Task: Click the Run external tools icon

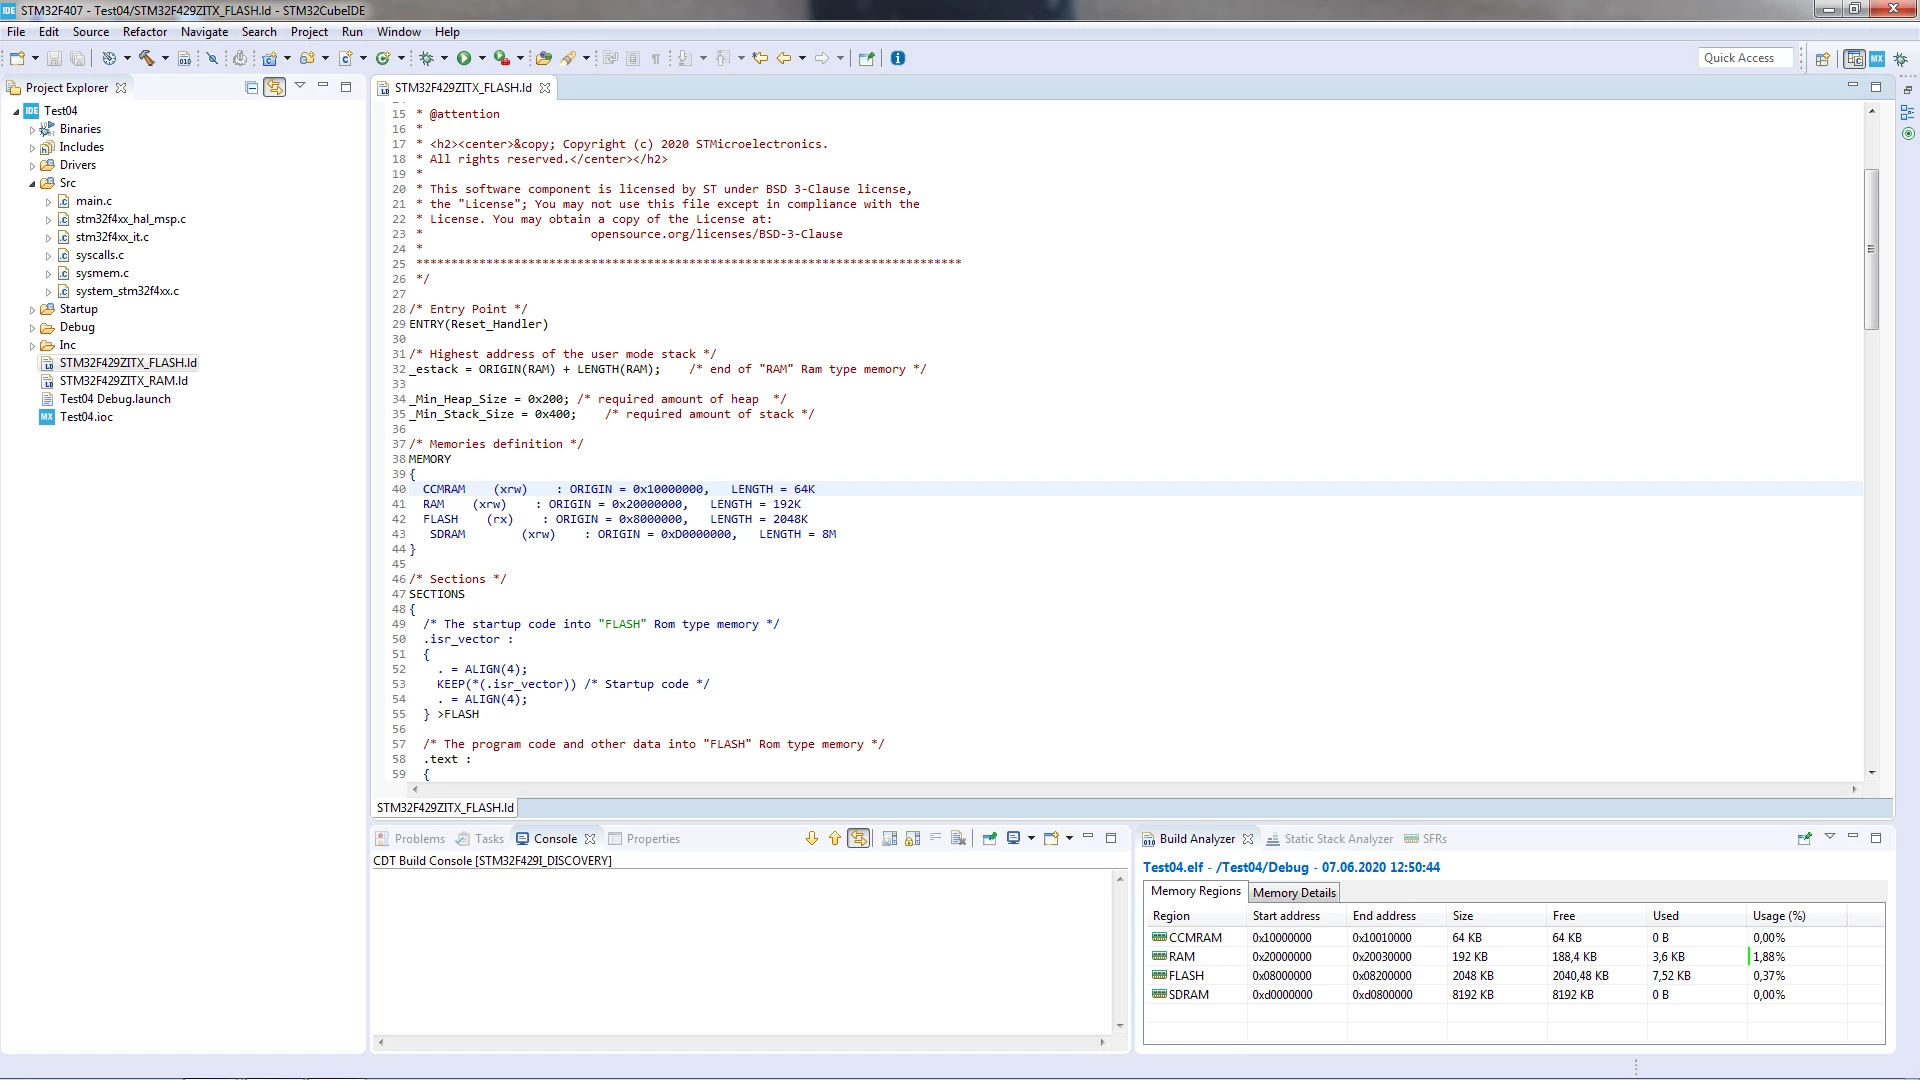Action: click(x=502, y=58)
